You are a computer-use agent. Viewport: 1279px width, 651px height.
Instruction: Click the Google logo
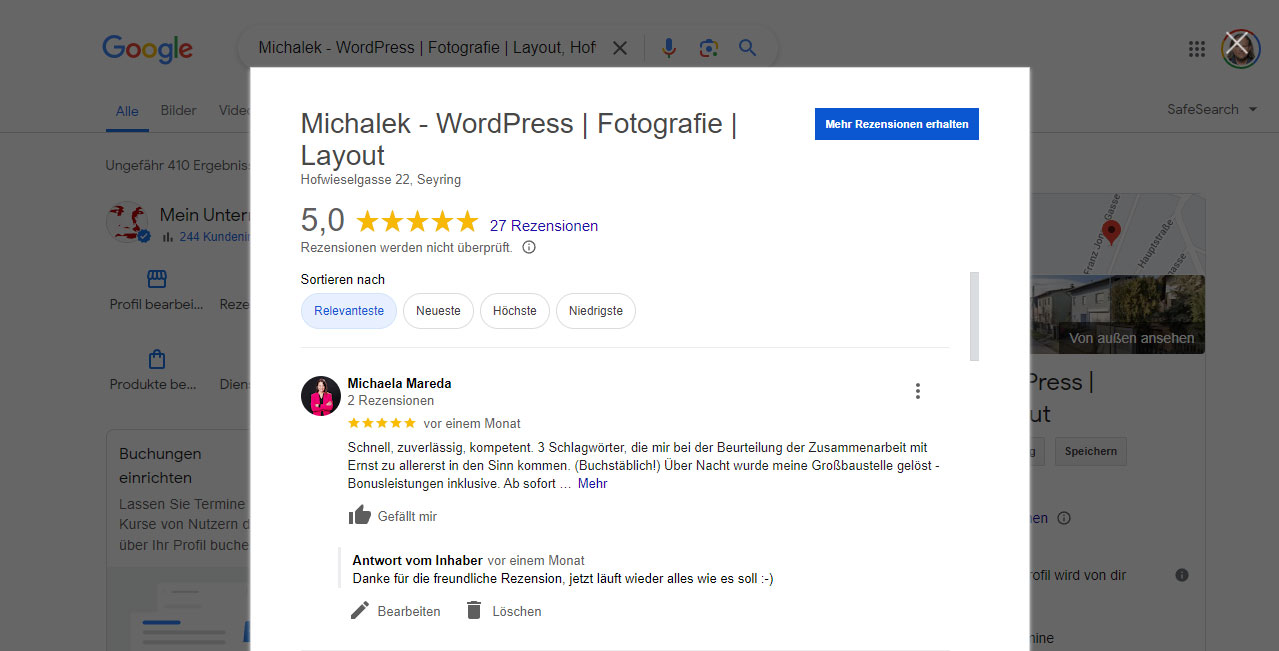147,48
